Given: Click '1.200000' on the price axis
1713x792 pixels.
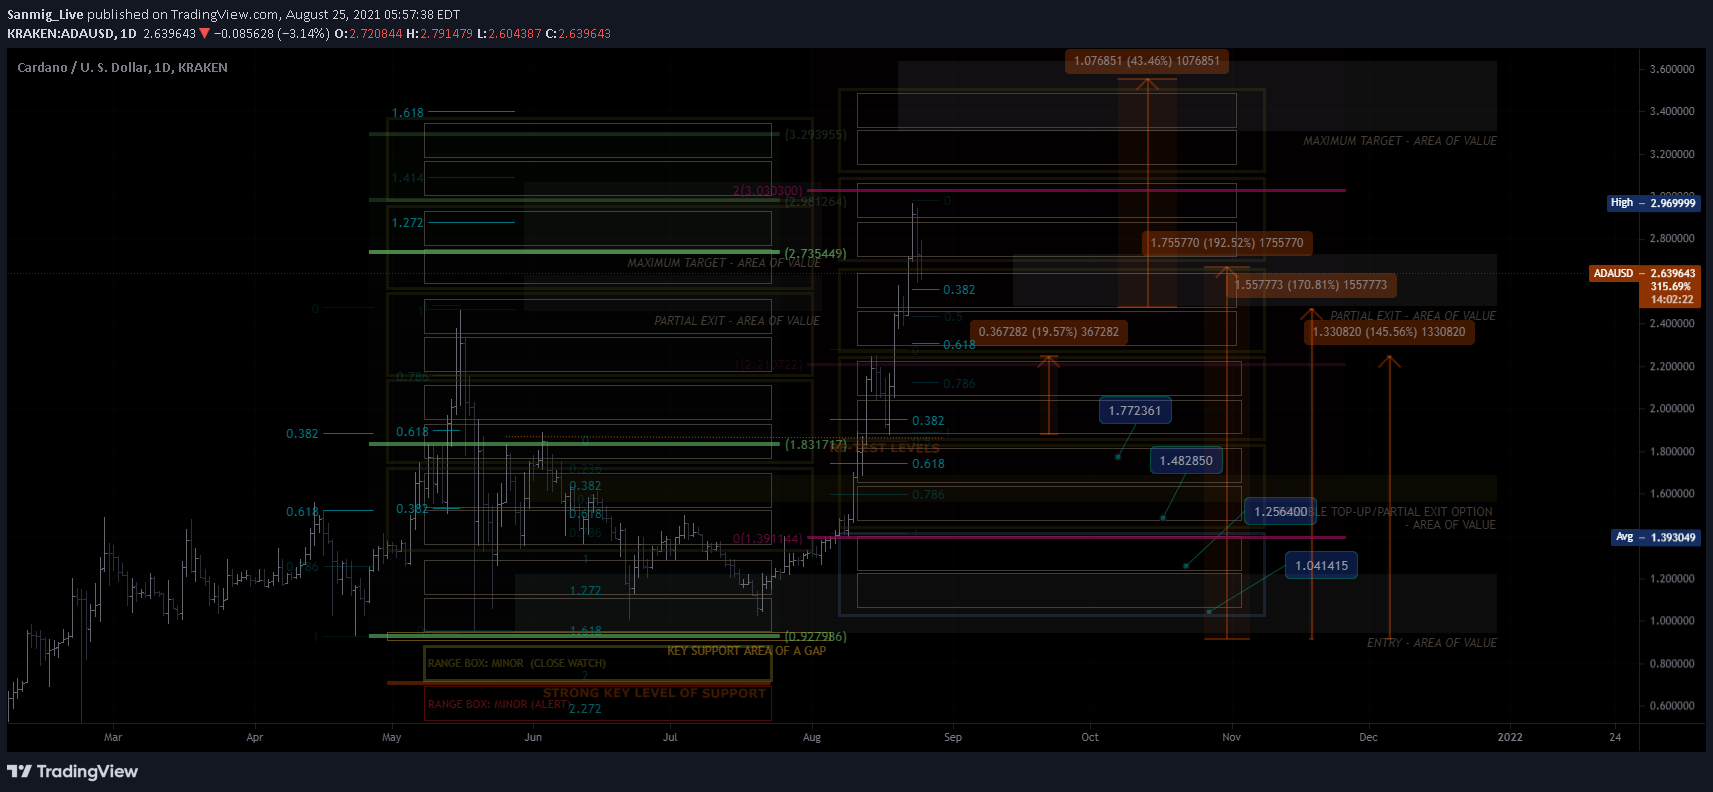Looking at the screenshot, I should tap(1672, 578).
